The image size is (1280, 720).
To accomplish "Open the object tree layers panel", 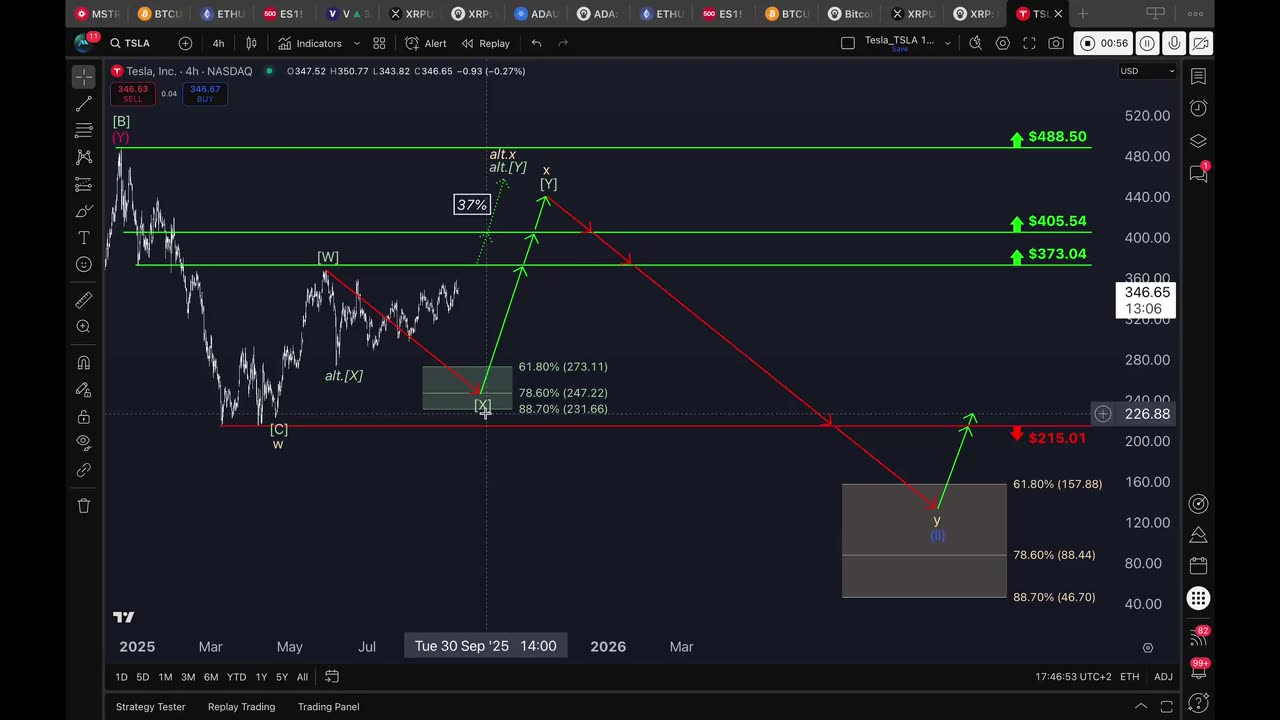I will pos(1198,141).
